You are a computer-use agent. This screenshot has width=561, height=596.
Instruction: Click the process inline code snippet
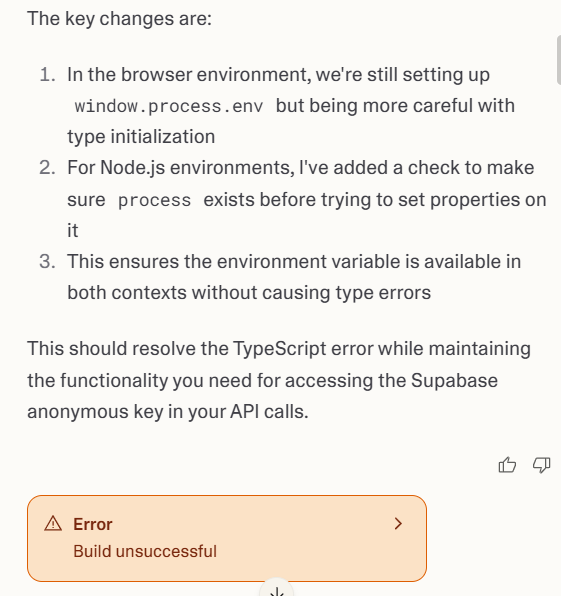click(x=154, y=200)
